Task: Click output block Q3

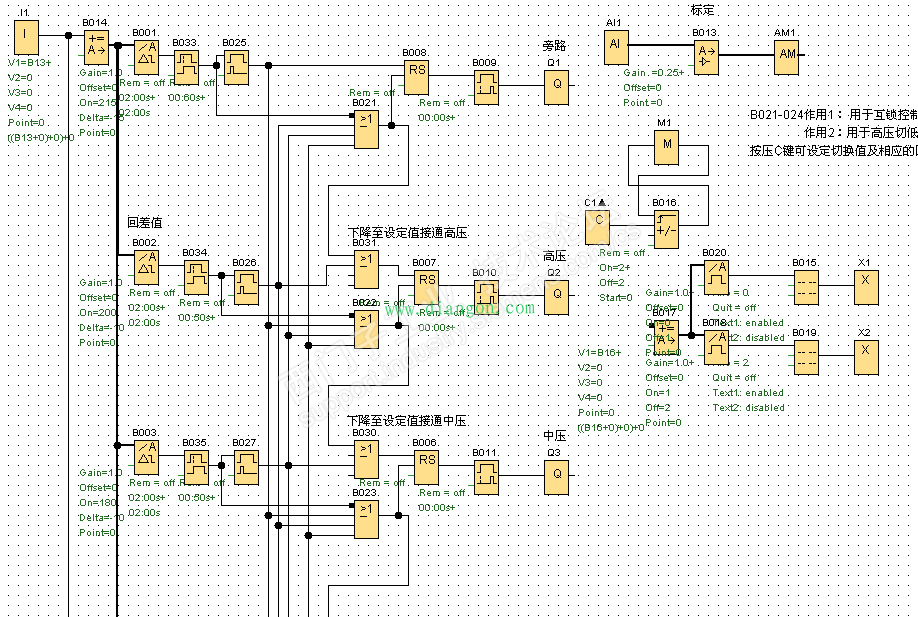Action: (557, 477)
